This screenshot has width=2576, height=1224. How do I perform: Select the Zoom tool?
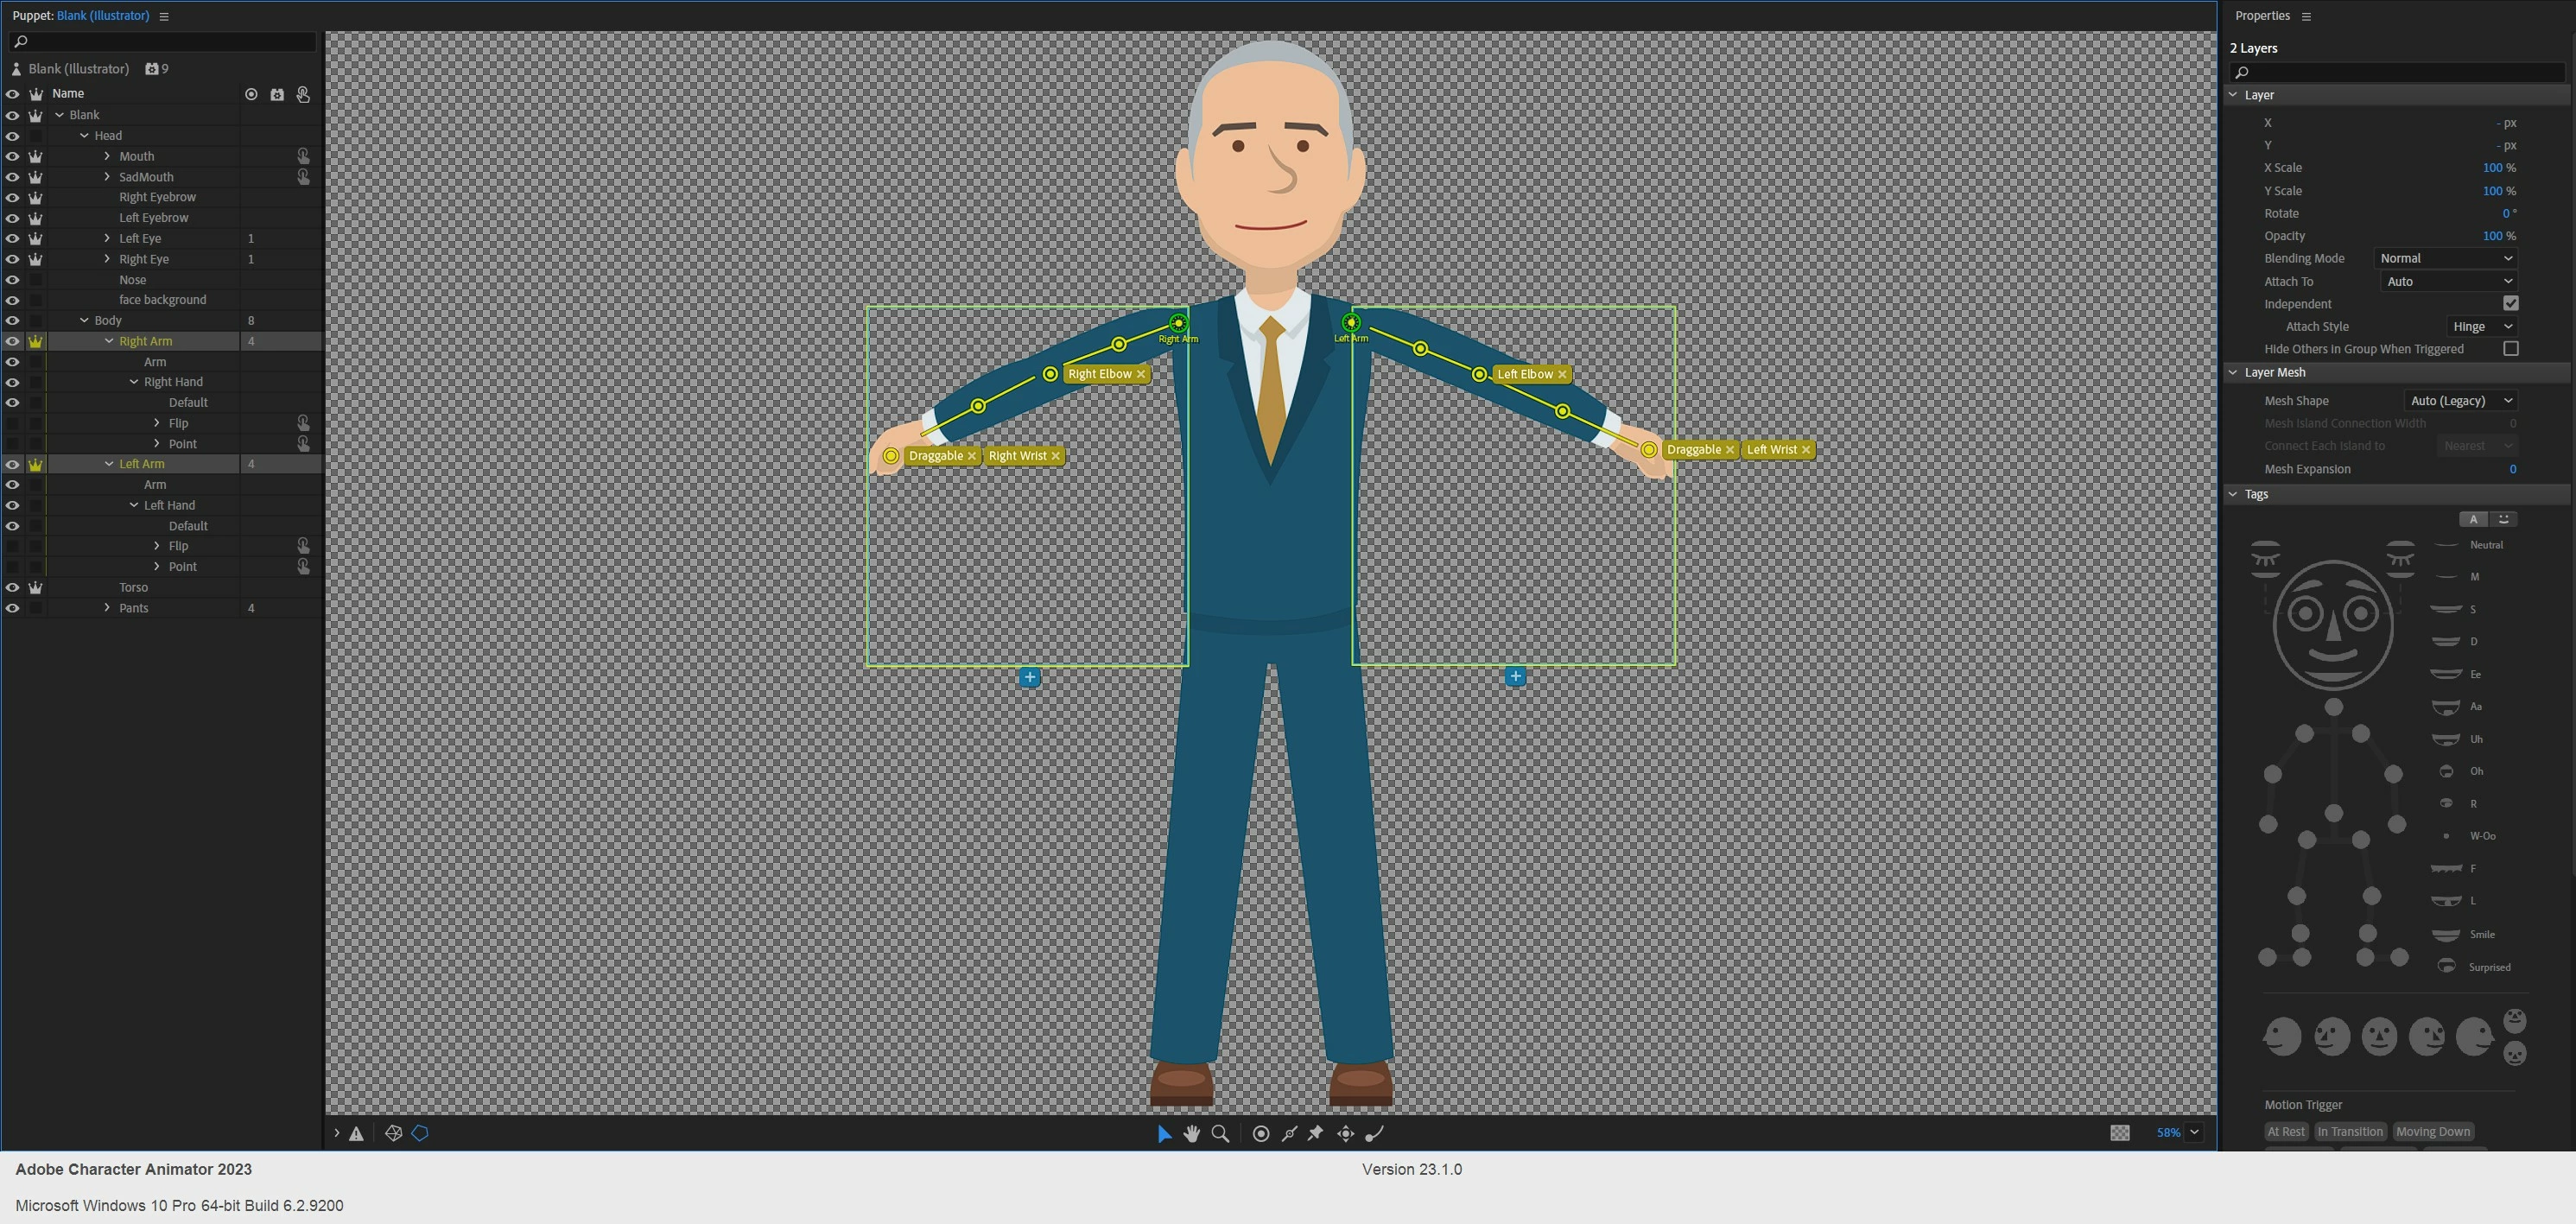click(1220, 1133)
